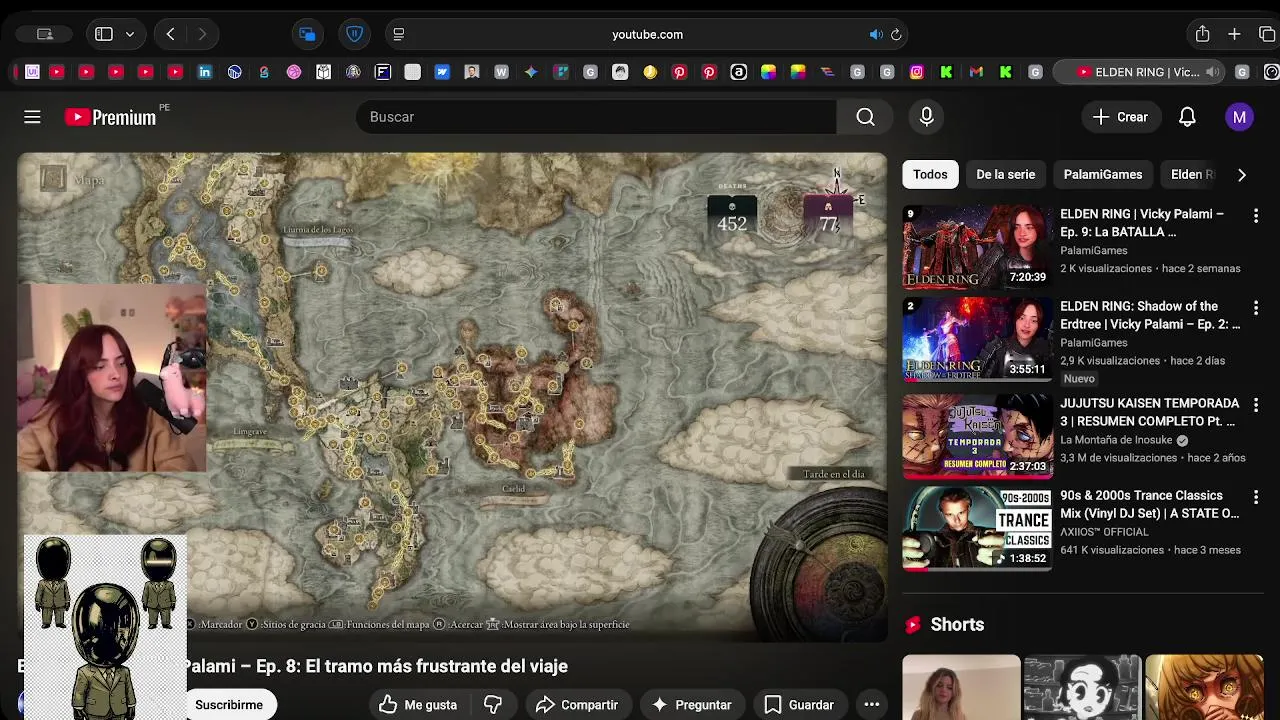
Task: Open the Amazon pinned tab
Action: point(739,72)
